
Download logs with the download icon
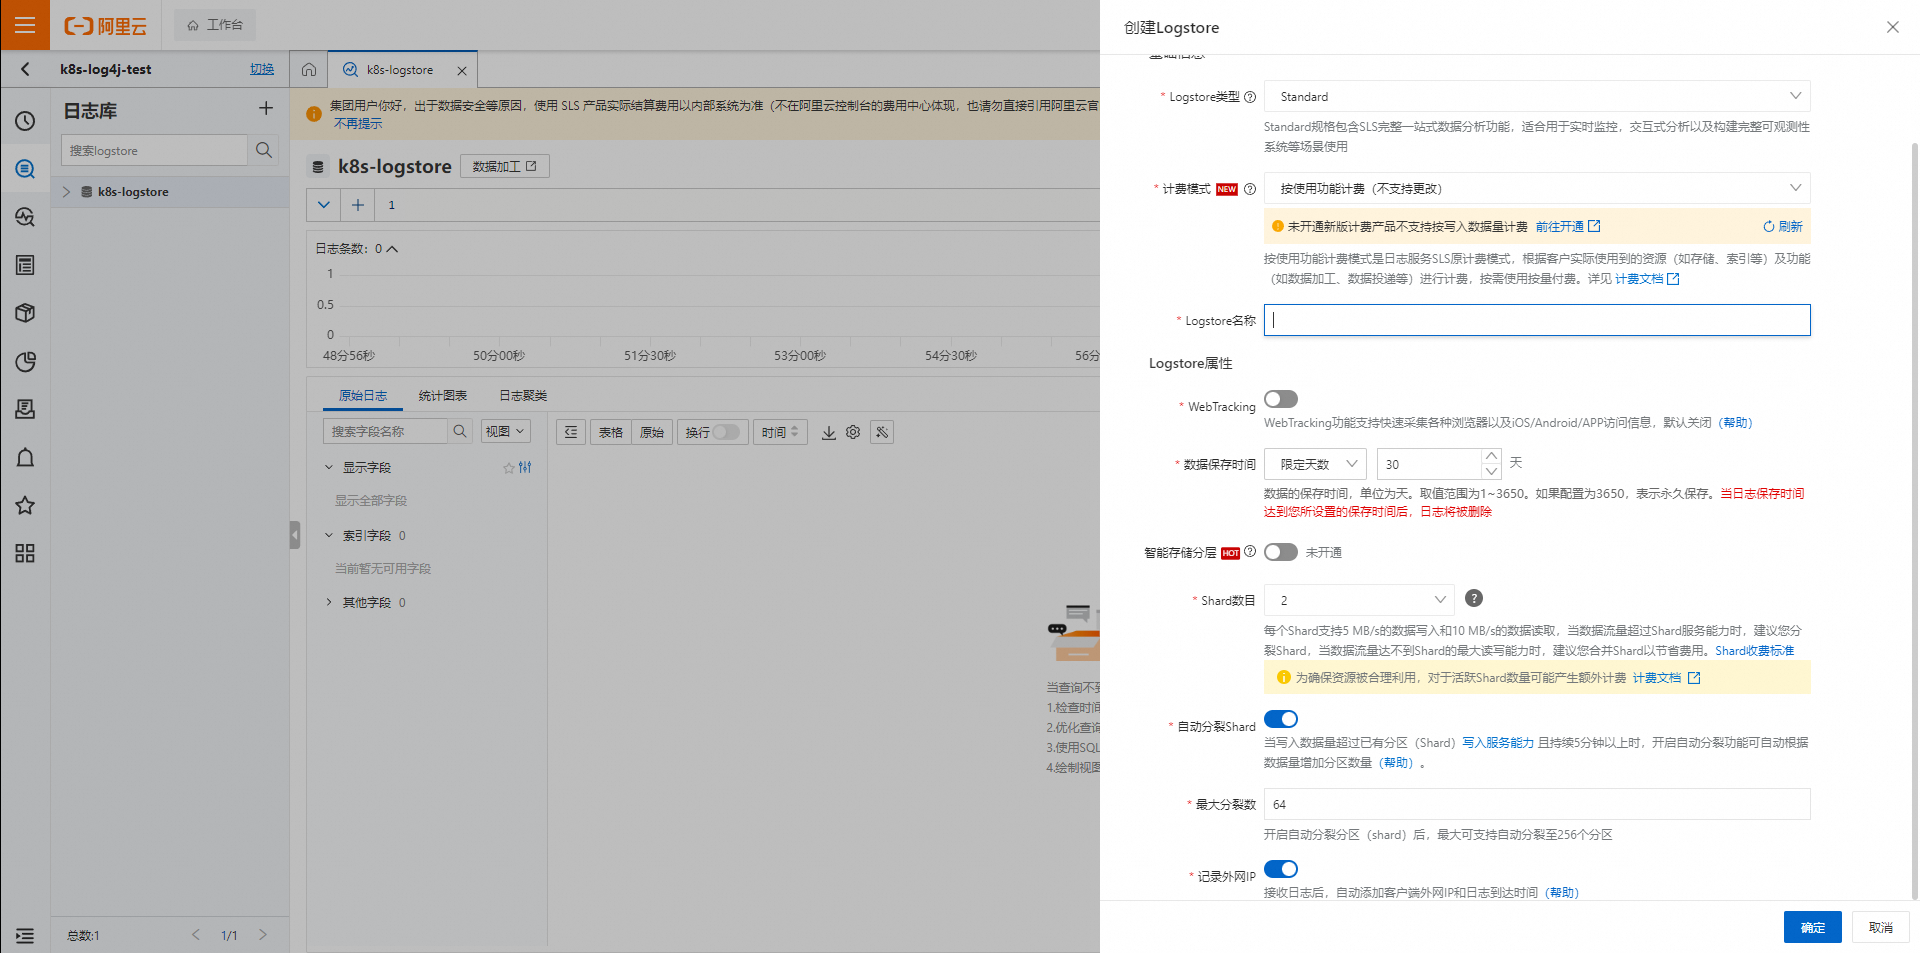click(829, 433)
